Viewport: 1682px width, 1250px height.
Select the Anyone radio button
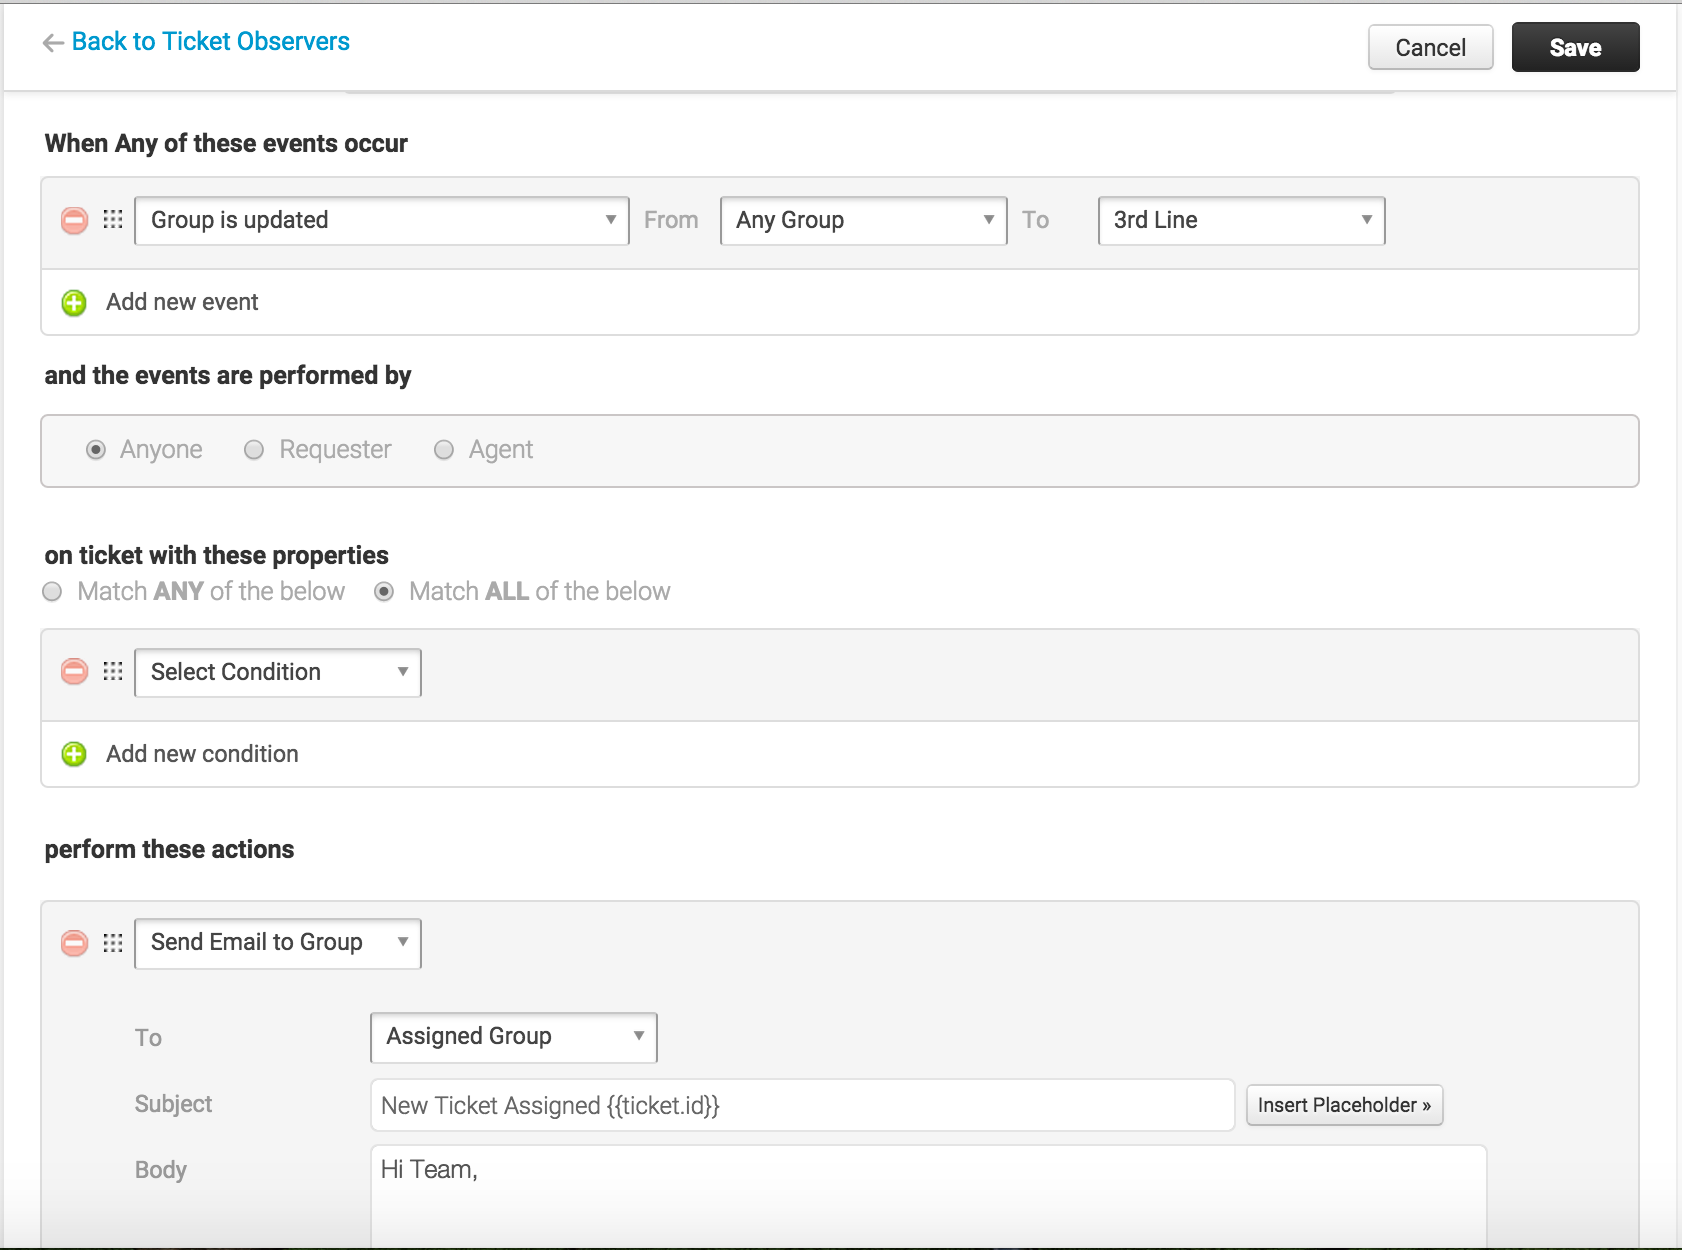96,450
